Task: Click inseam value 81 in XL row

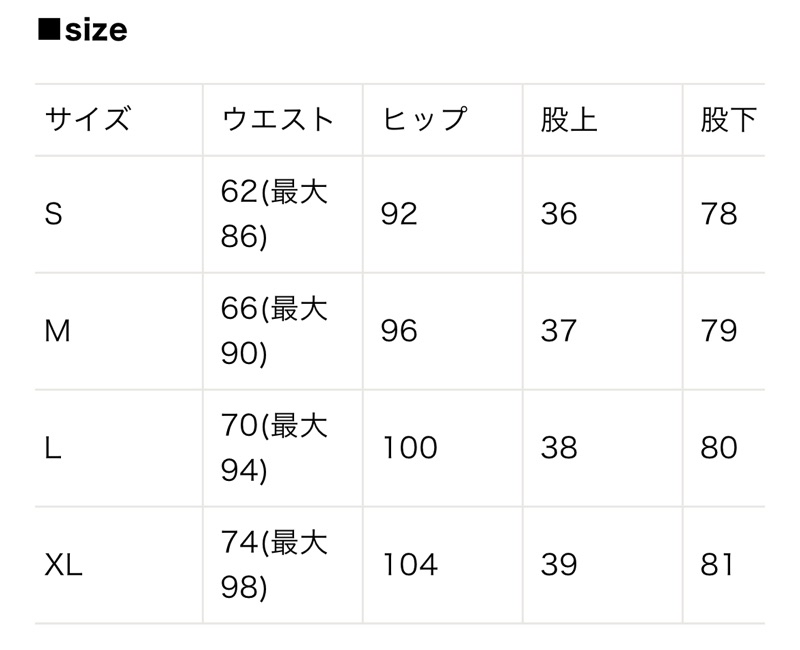Action: (716, 565)
